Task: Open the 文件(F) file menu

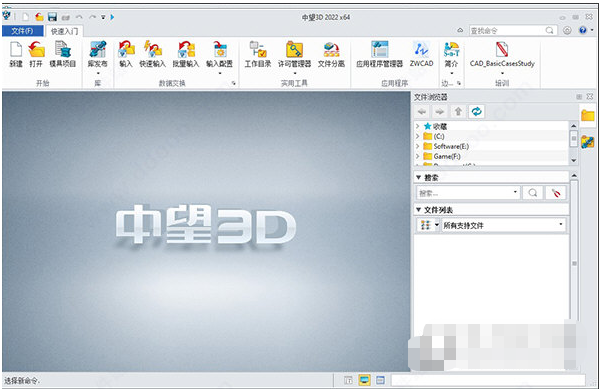Action: 22,31
